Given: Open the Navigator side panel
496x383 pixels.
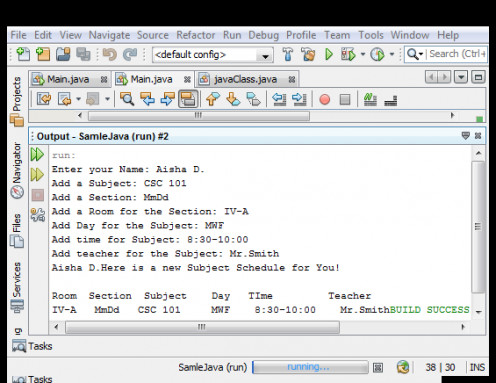Looking at the screenshot, I should (x=16, y=170).
